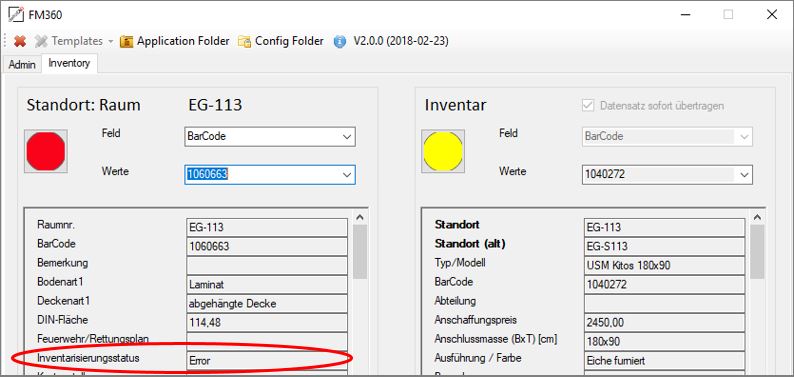Click the Standort (alt) field EG-S113

pyautogui.click(x=664, y=246)
